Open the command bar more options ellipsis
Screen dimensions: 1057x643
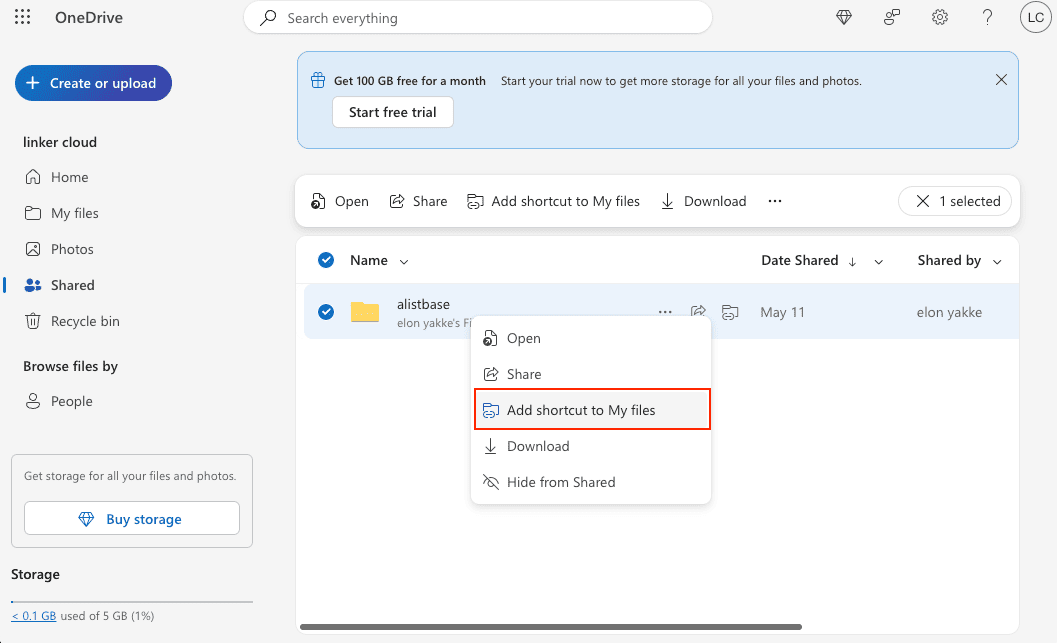(775, 202)
